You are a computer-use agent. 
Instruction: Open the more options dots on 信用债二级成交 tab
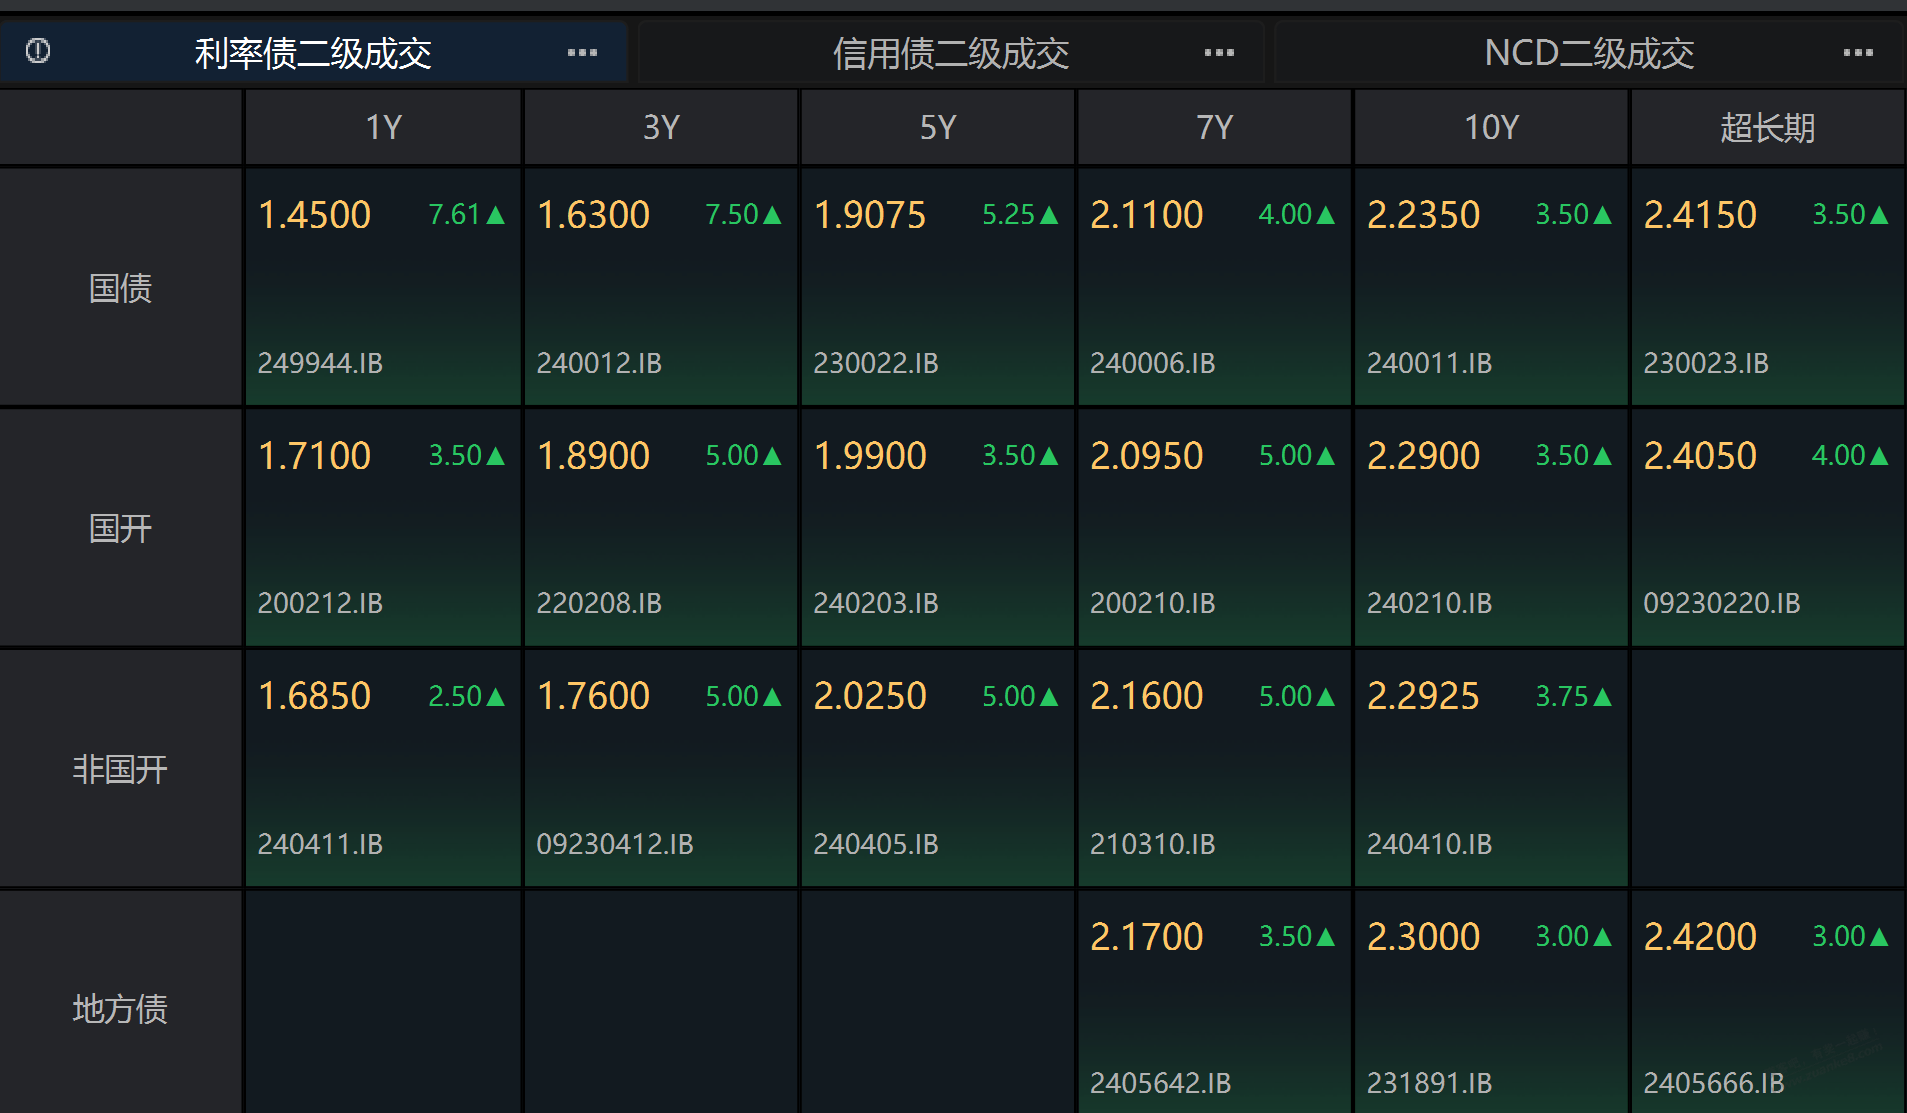point(1219,53)
